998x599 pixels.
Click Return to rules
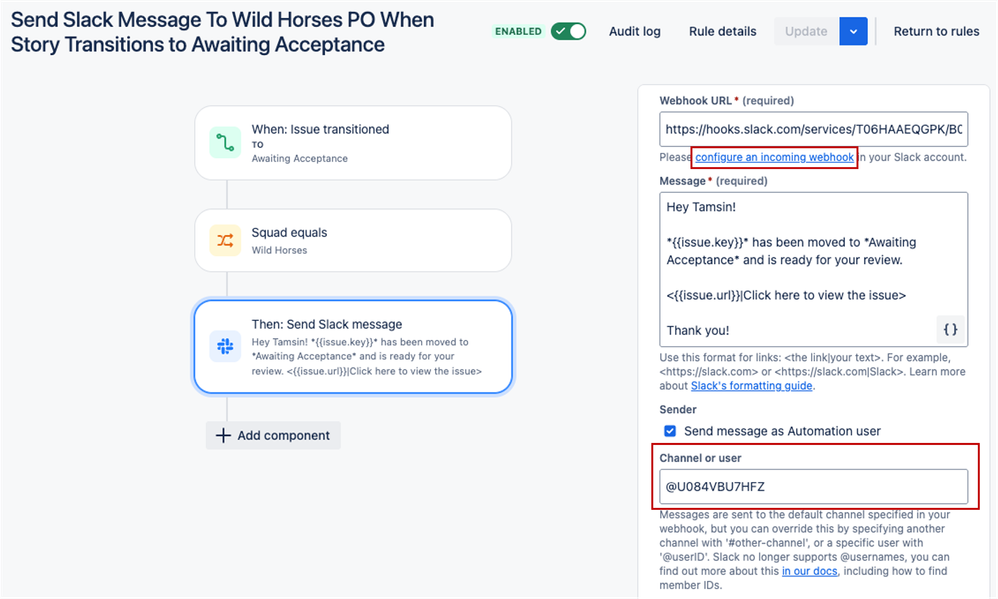[x=936, y=31]
